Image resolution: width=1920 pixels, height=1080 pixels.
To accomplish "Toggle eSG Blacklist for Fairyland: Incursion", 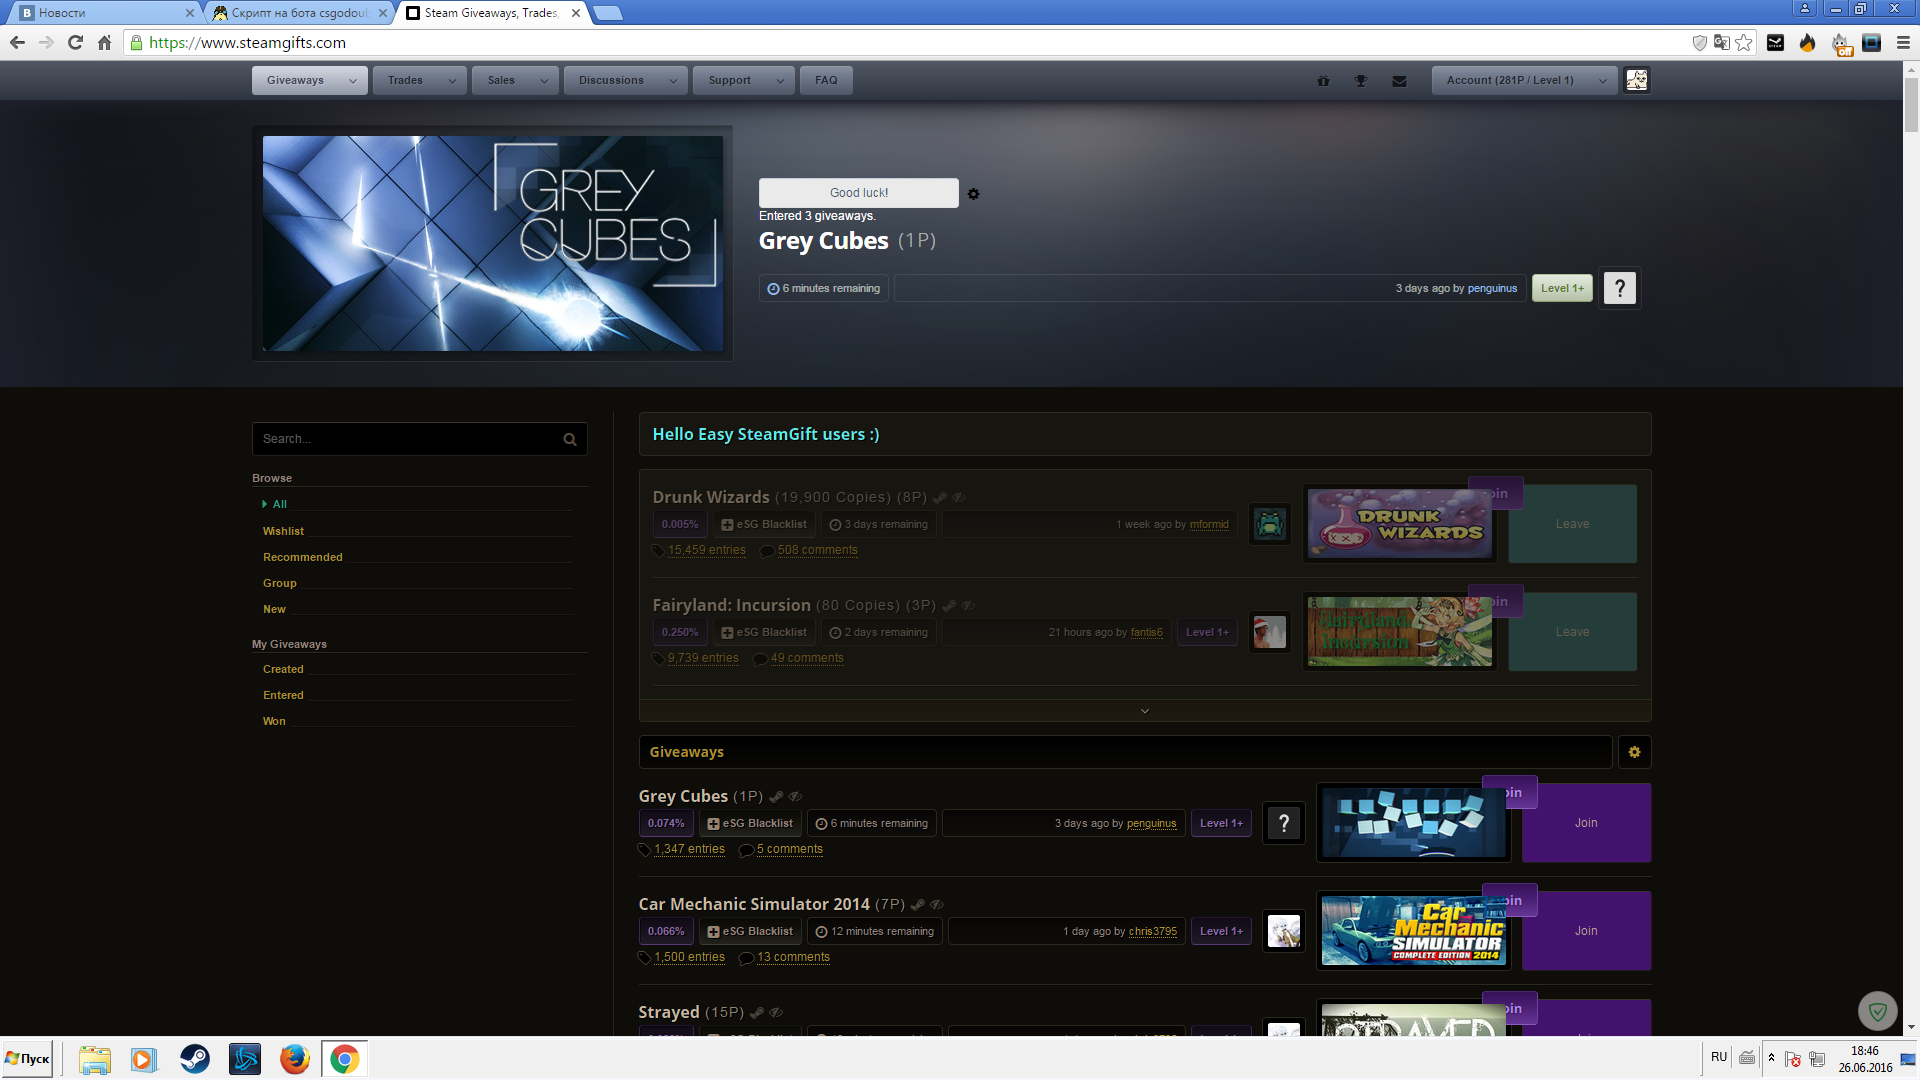I will pos(764,633).
